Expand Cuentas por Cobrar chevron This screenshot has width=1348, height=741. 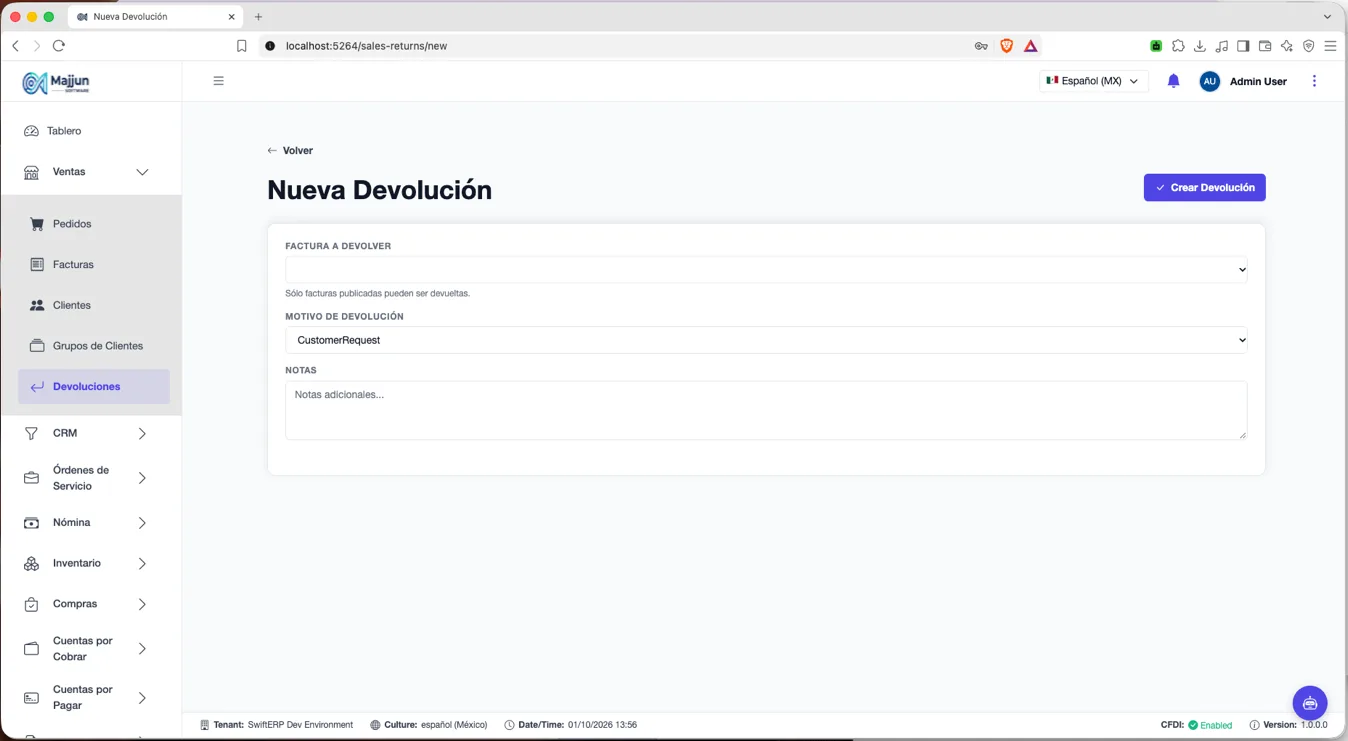(142, 649)
